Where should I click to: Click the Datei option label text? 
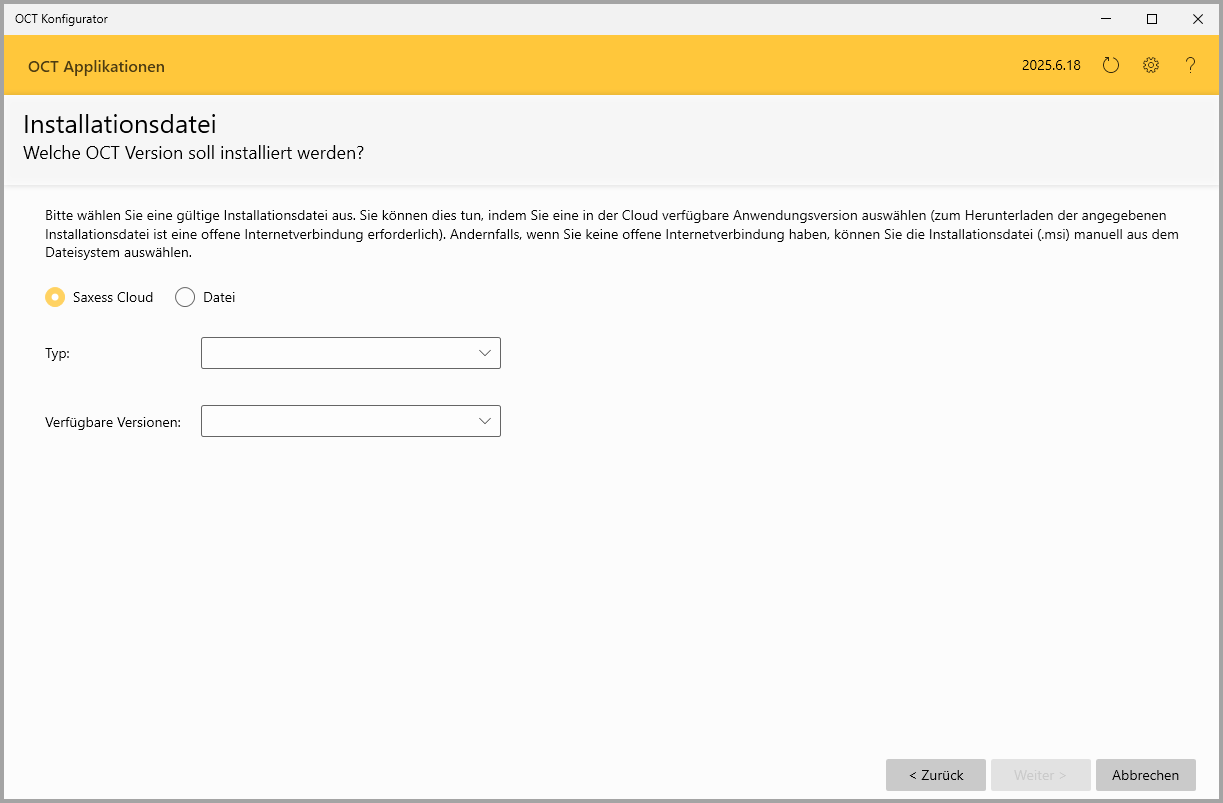point(219,297)
